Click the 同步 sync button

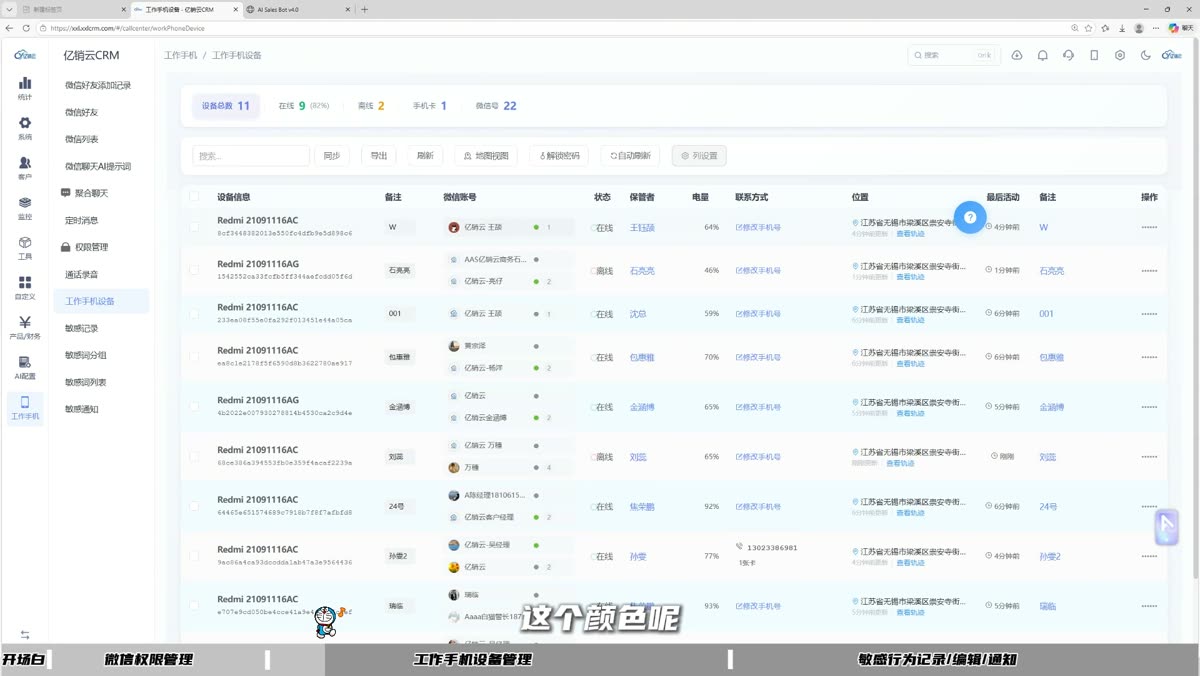point(332,156)
